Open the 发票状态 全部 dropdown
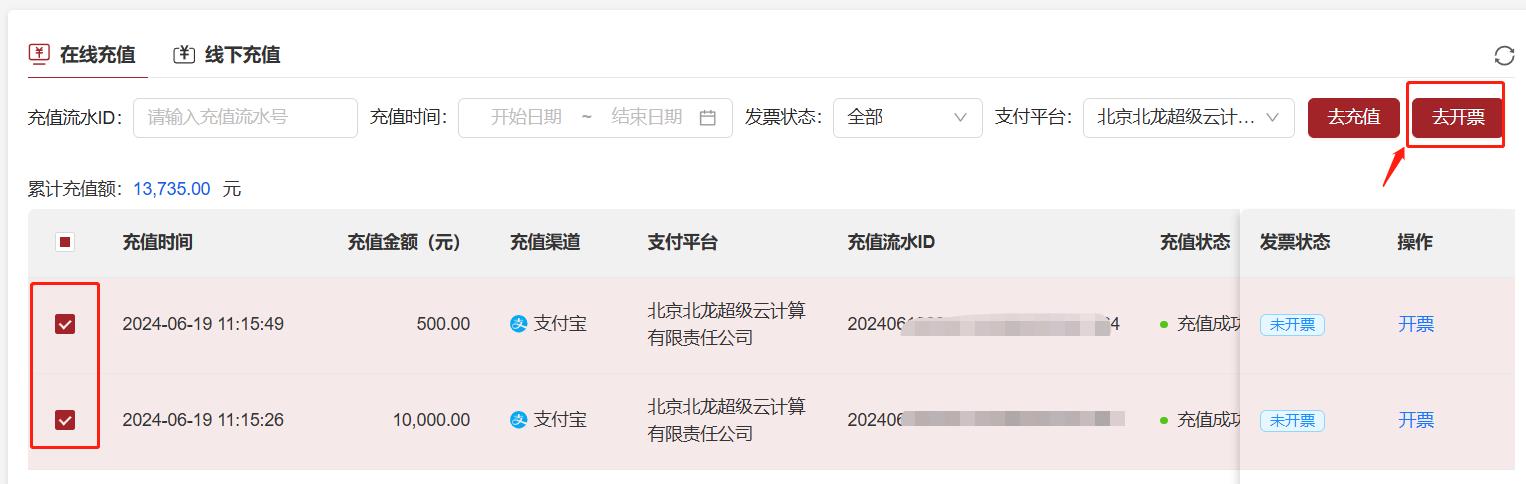This screenshot has height=484, width=1526. (x=908, y=117)
